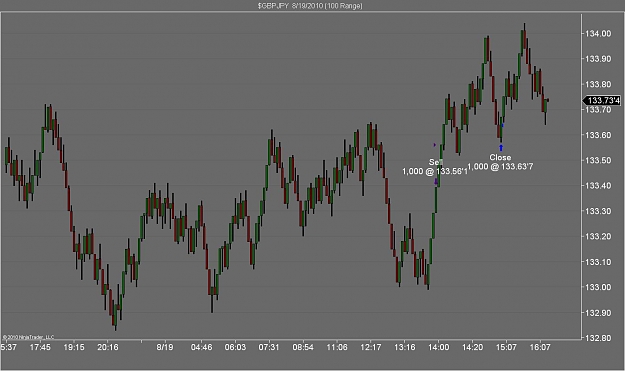
Task: Click the 17:45 time axis label
Action: click(40, 347)
